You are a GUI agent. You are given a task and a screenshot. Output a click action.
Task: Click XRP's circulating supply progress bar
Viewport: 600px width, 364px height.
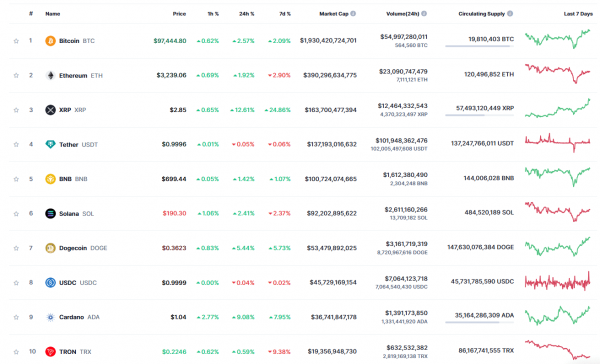(x=479, y=115)
